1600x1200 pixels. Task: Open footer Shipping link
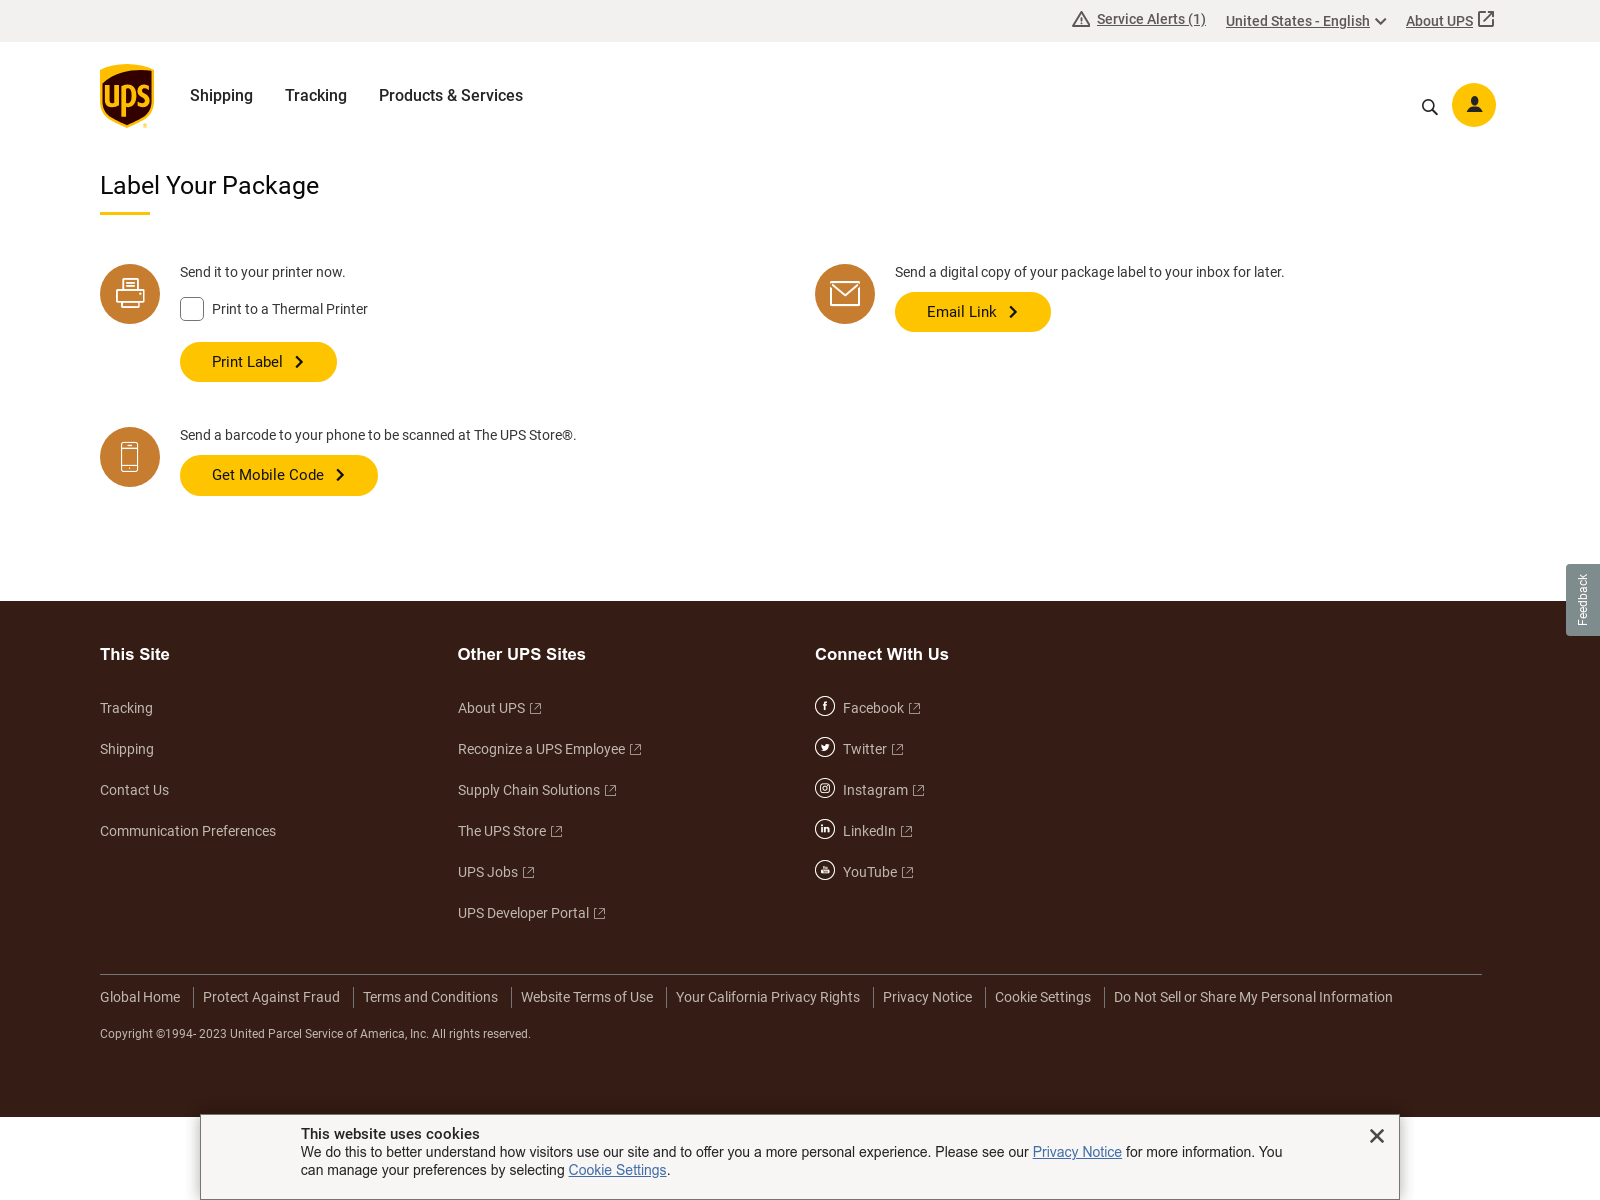[x=127, y=749]
